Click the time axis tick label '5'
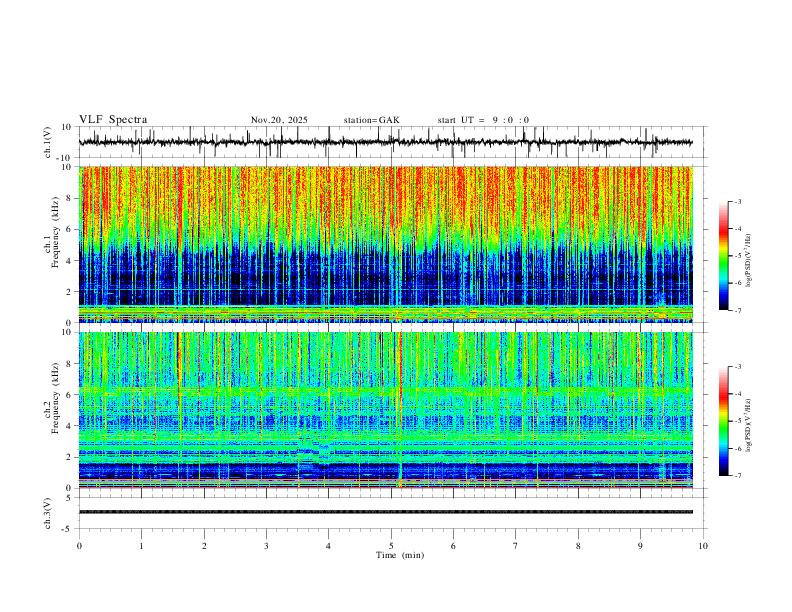Screen dimensions: 792x612 coord(391,546)
